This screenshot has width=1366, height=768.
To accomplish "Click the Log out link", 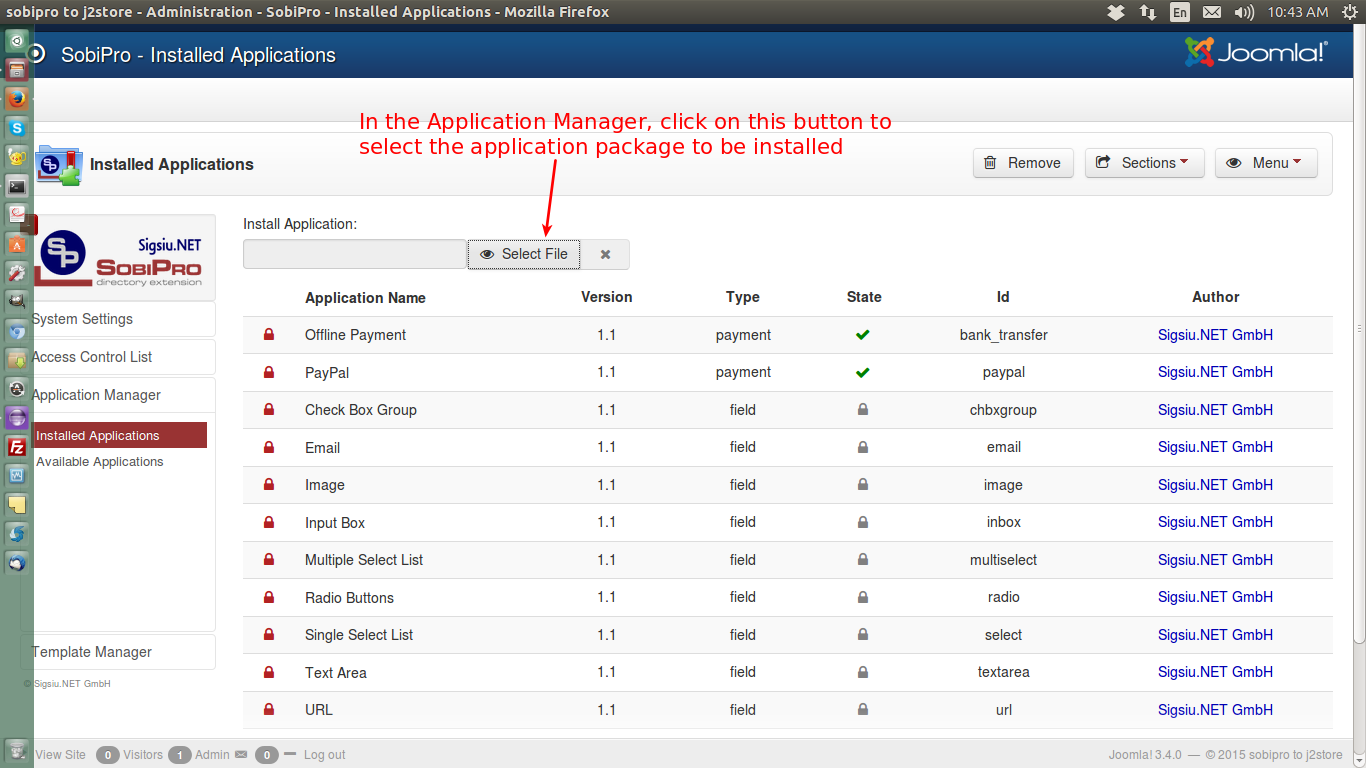I will coord(325,755).
